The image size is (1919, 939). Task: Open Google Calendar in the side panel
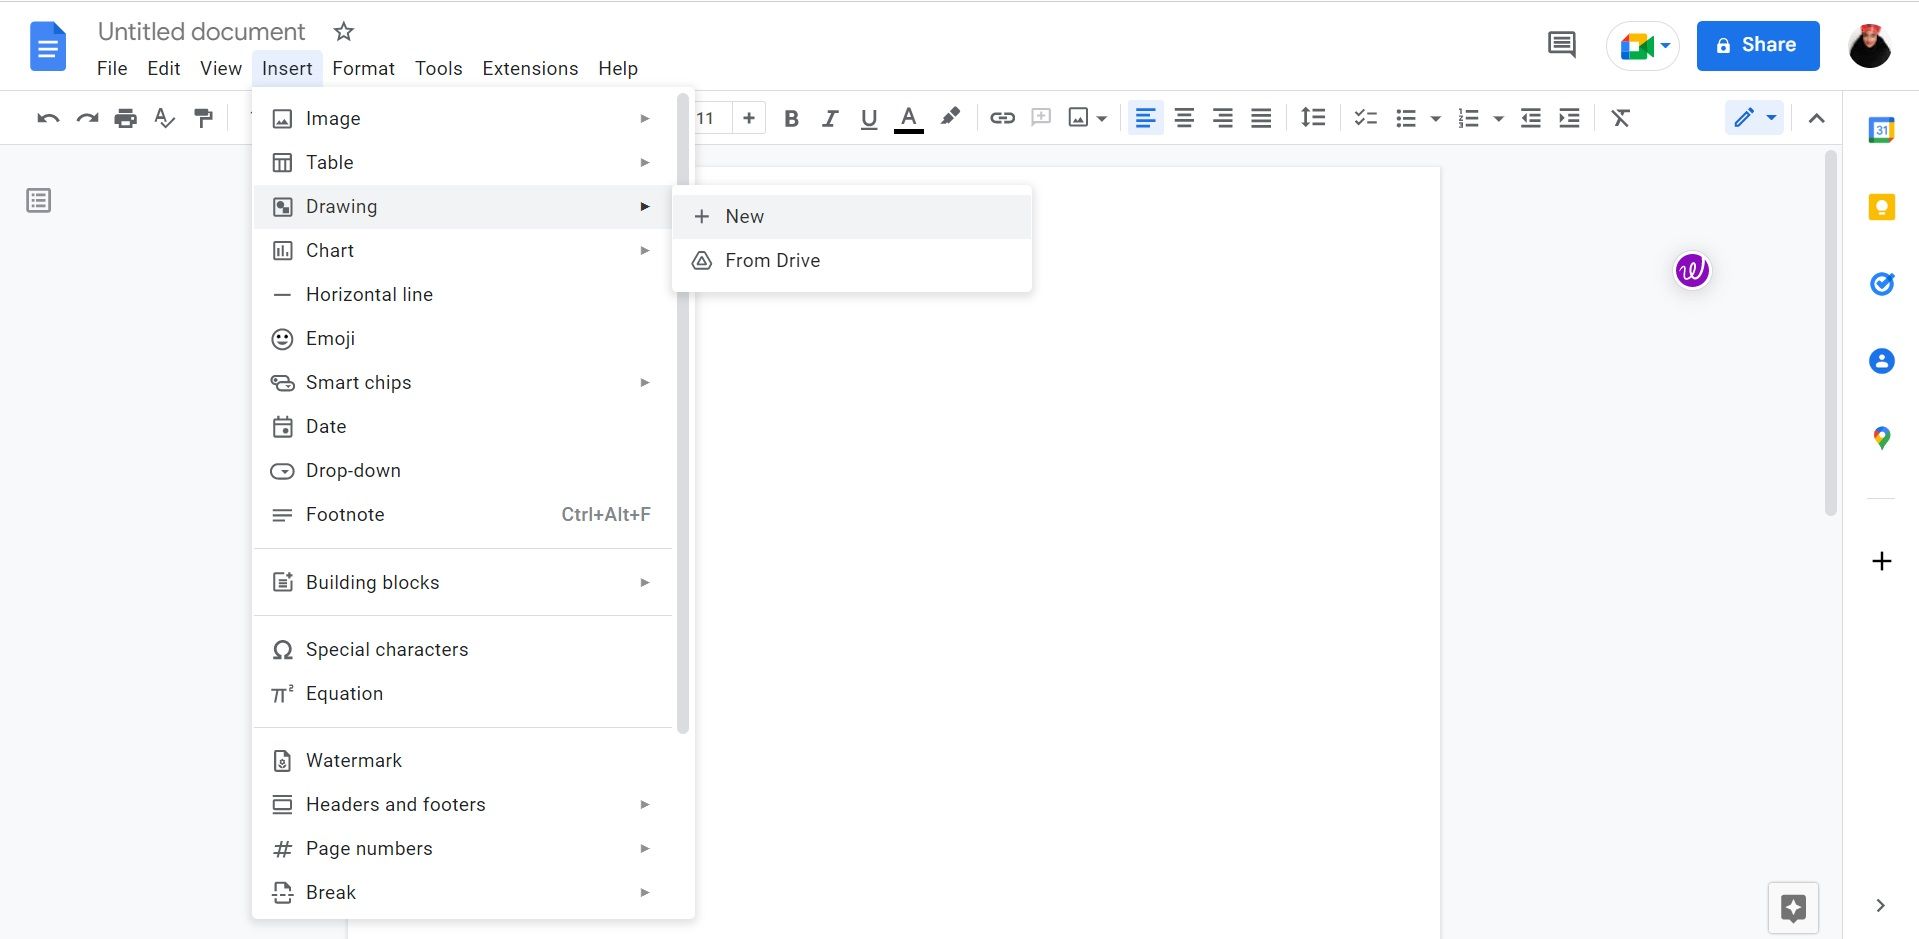tap(1882, 130)
